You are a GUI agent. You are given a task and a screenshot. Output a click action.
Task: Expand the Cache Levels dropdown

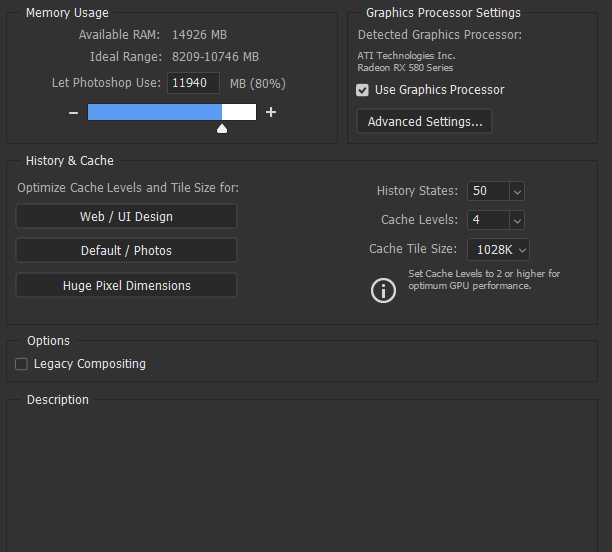(517, 221)
